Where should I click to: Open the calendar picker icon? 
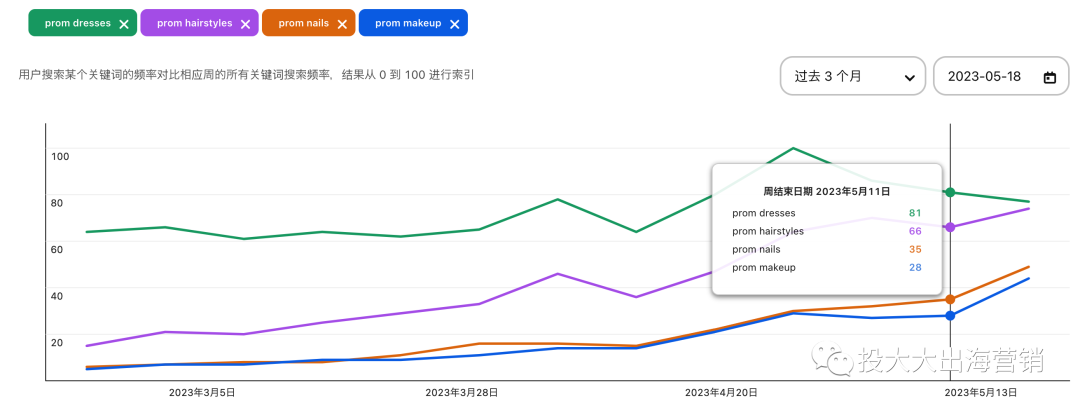pyautogui.click(x=1049, y=78)
